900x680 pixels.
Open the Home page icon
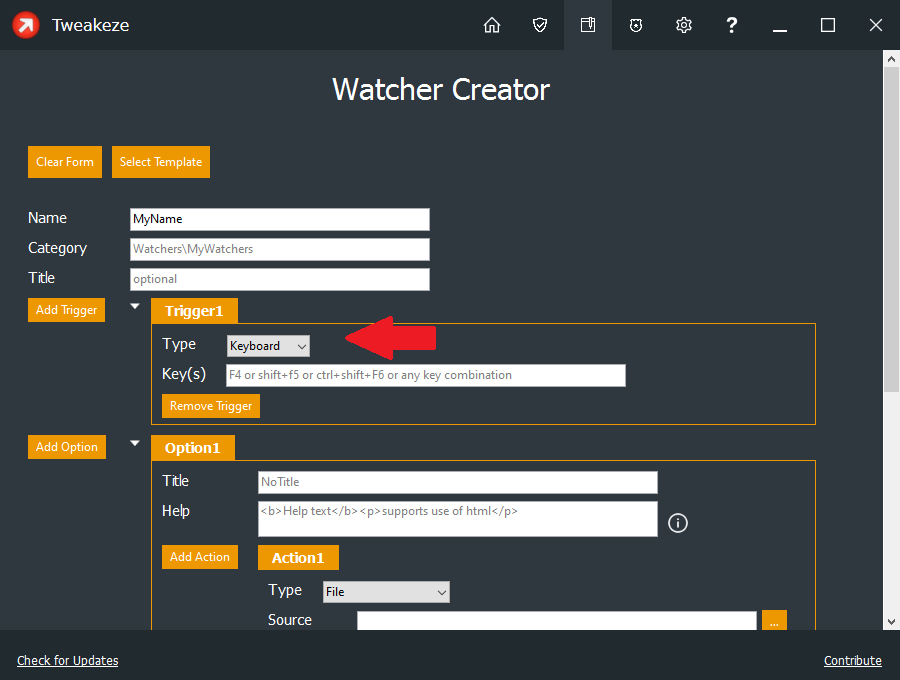[x=492, y=25]
